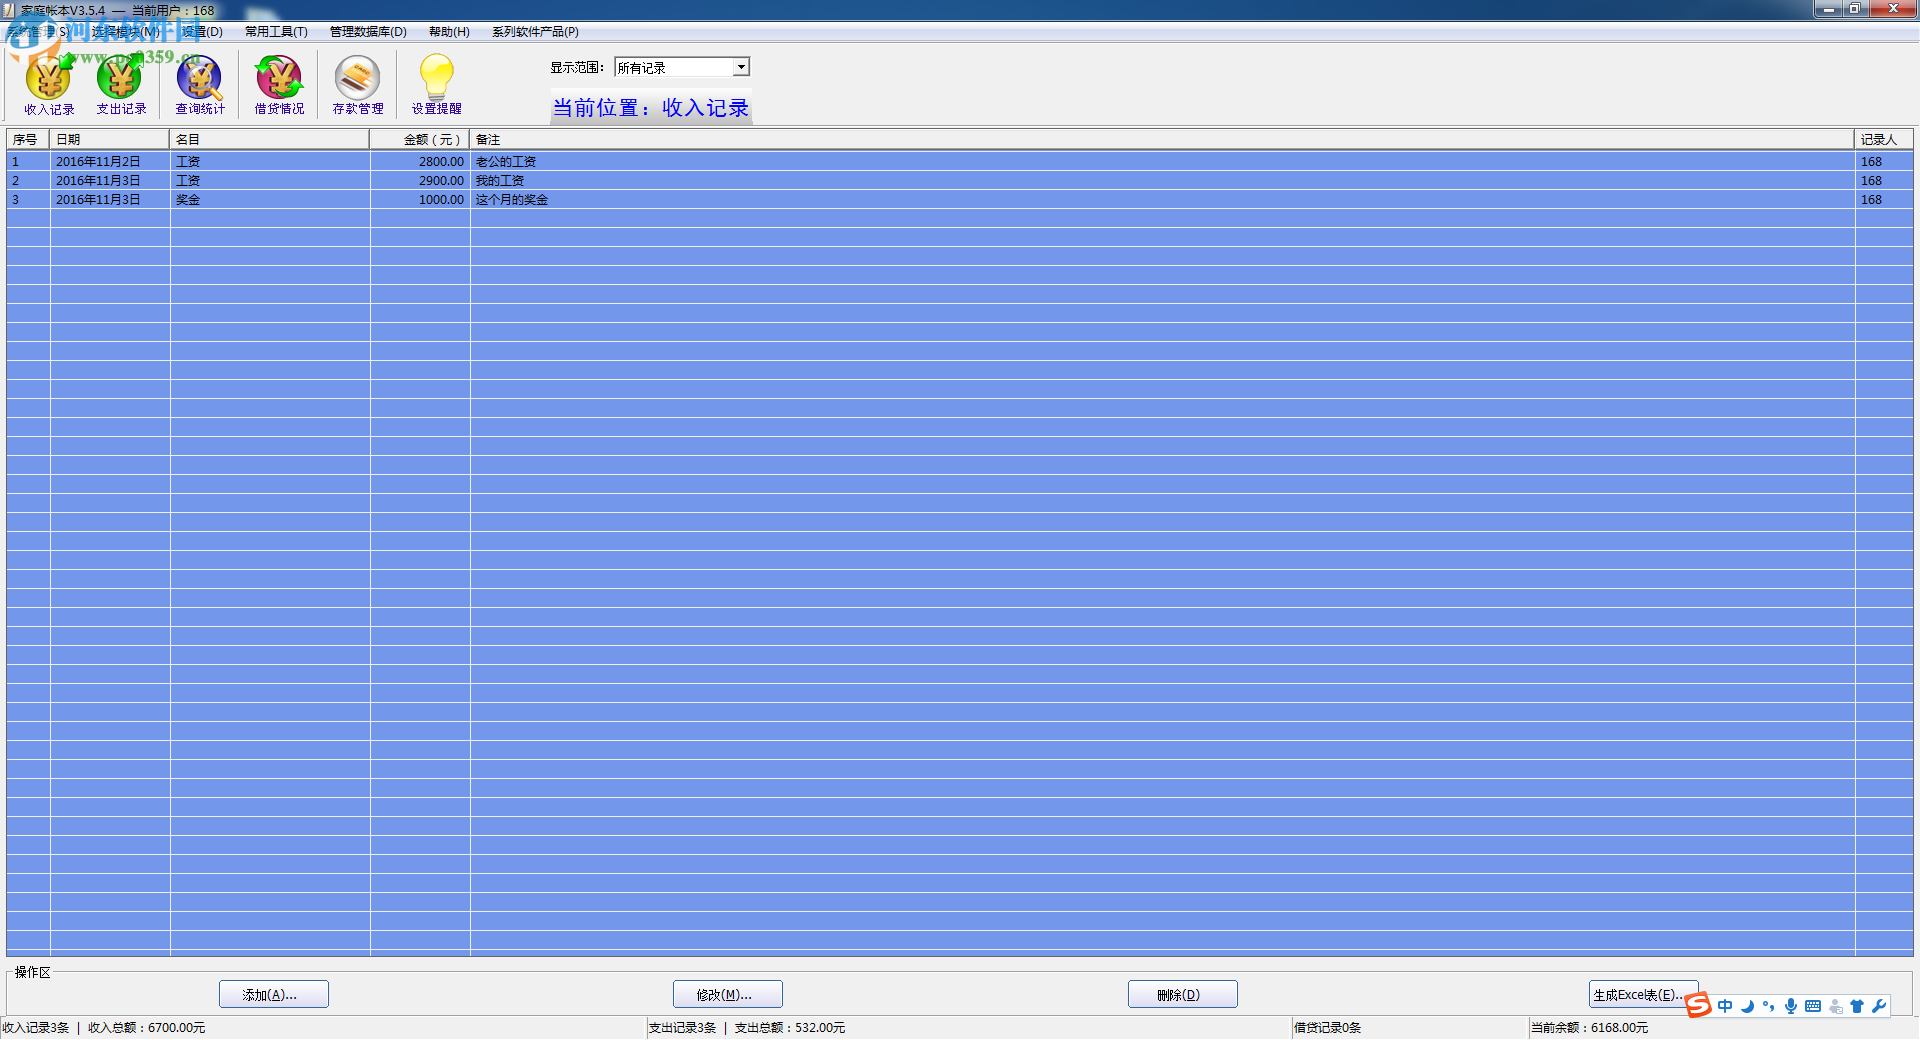Image resolution: width=1920 pixels, height=1040 pixels.
Task: Click the 支出记录3条 status entry
Action: click(683, 1028)
